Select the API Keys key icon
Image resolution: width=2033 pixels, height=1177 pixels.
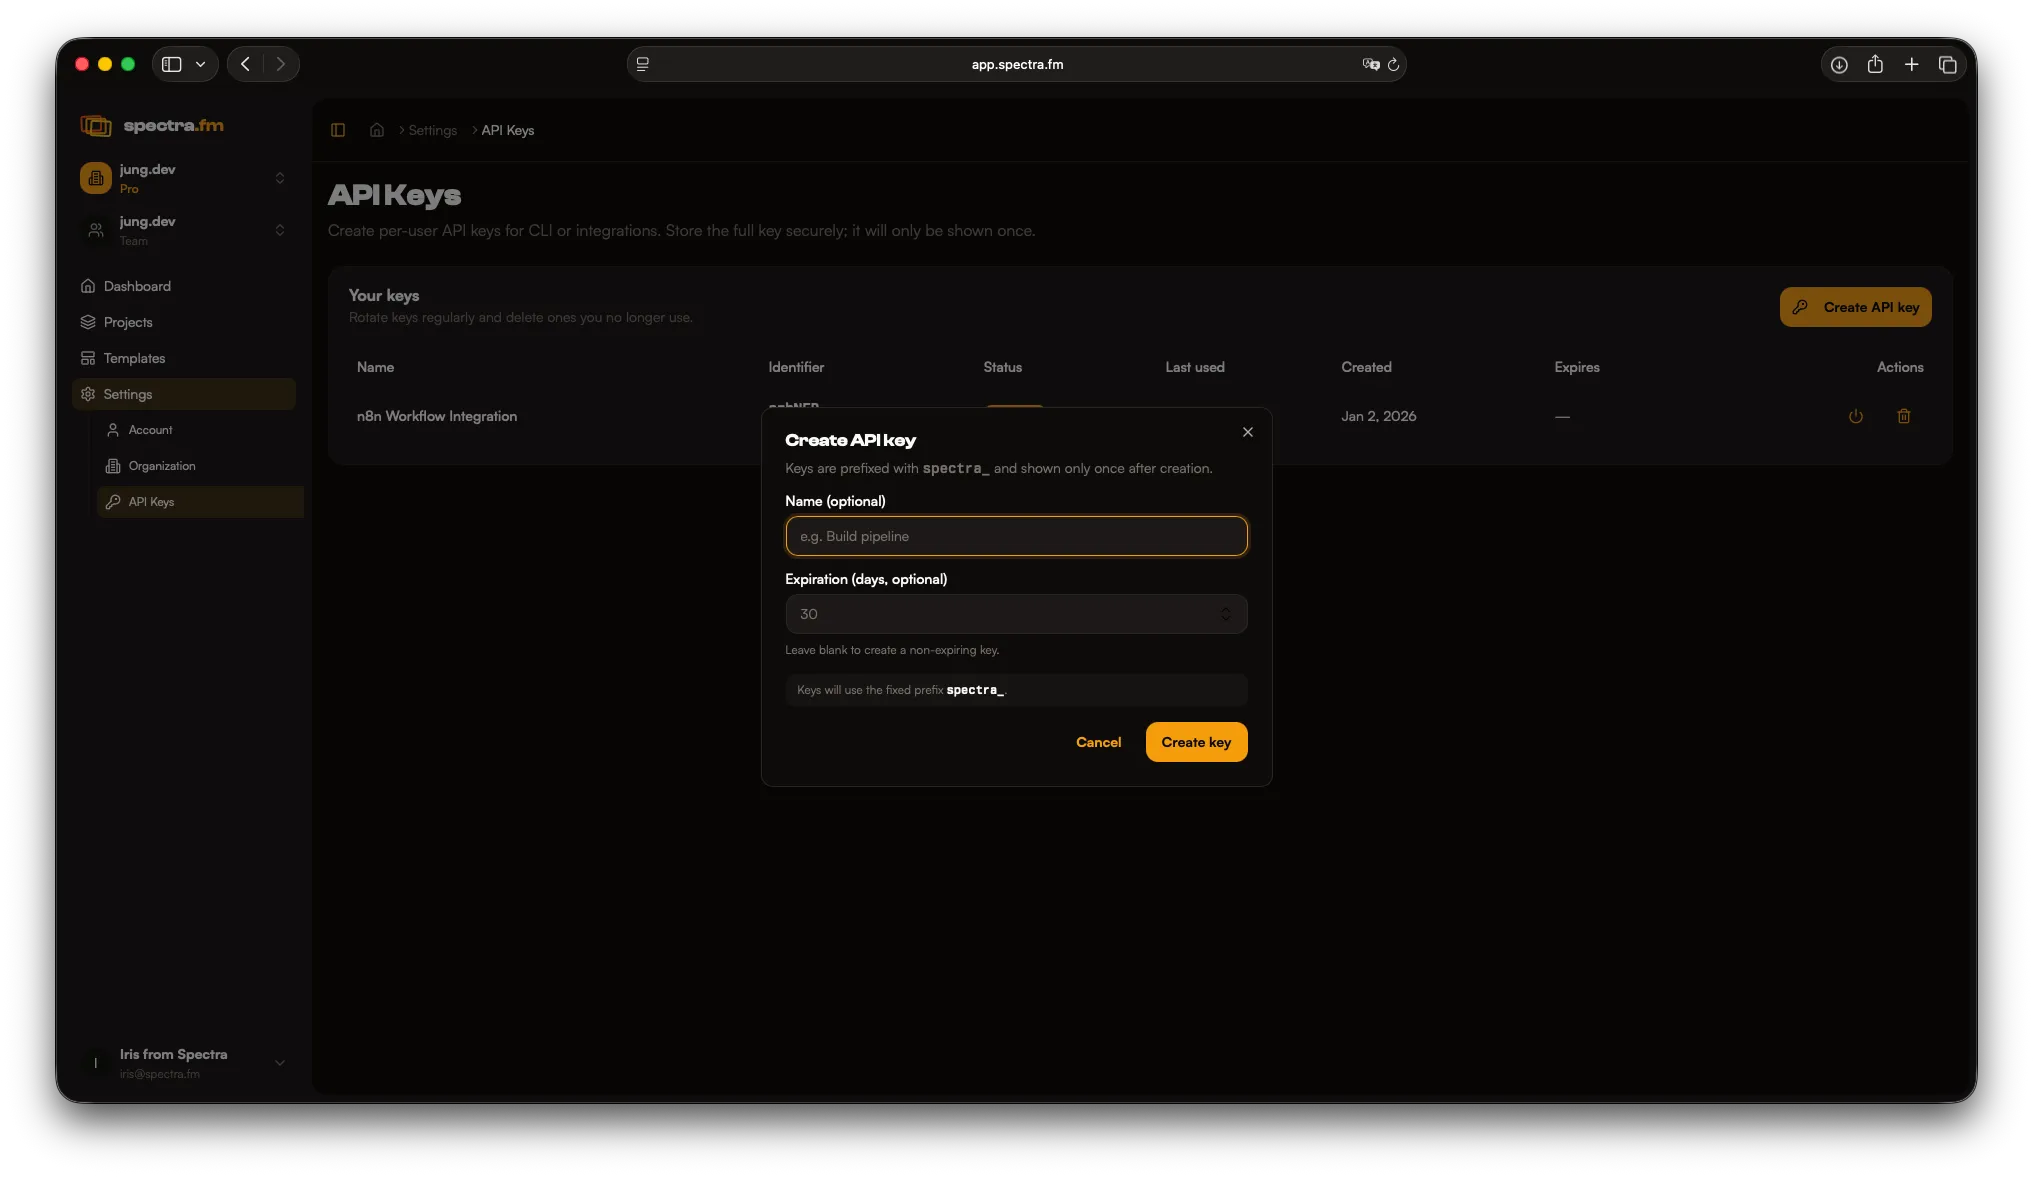click(x=113, y=502)
